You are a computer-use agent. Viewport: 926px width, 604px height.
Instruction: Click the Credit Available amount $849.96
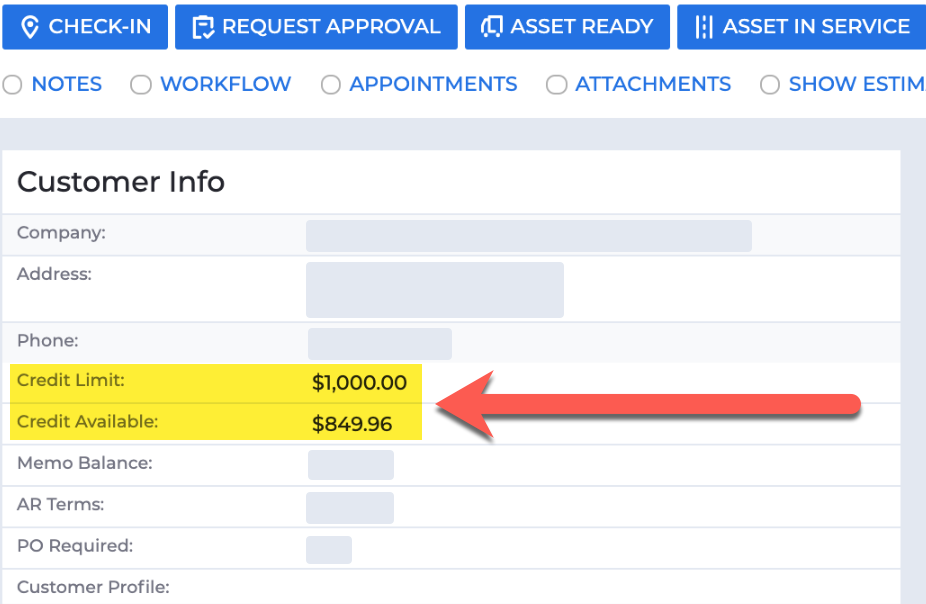[352, 424]
